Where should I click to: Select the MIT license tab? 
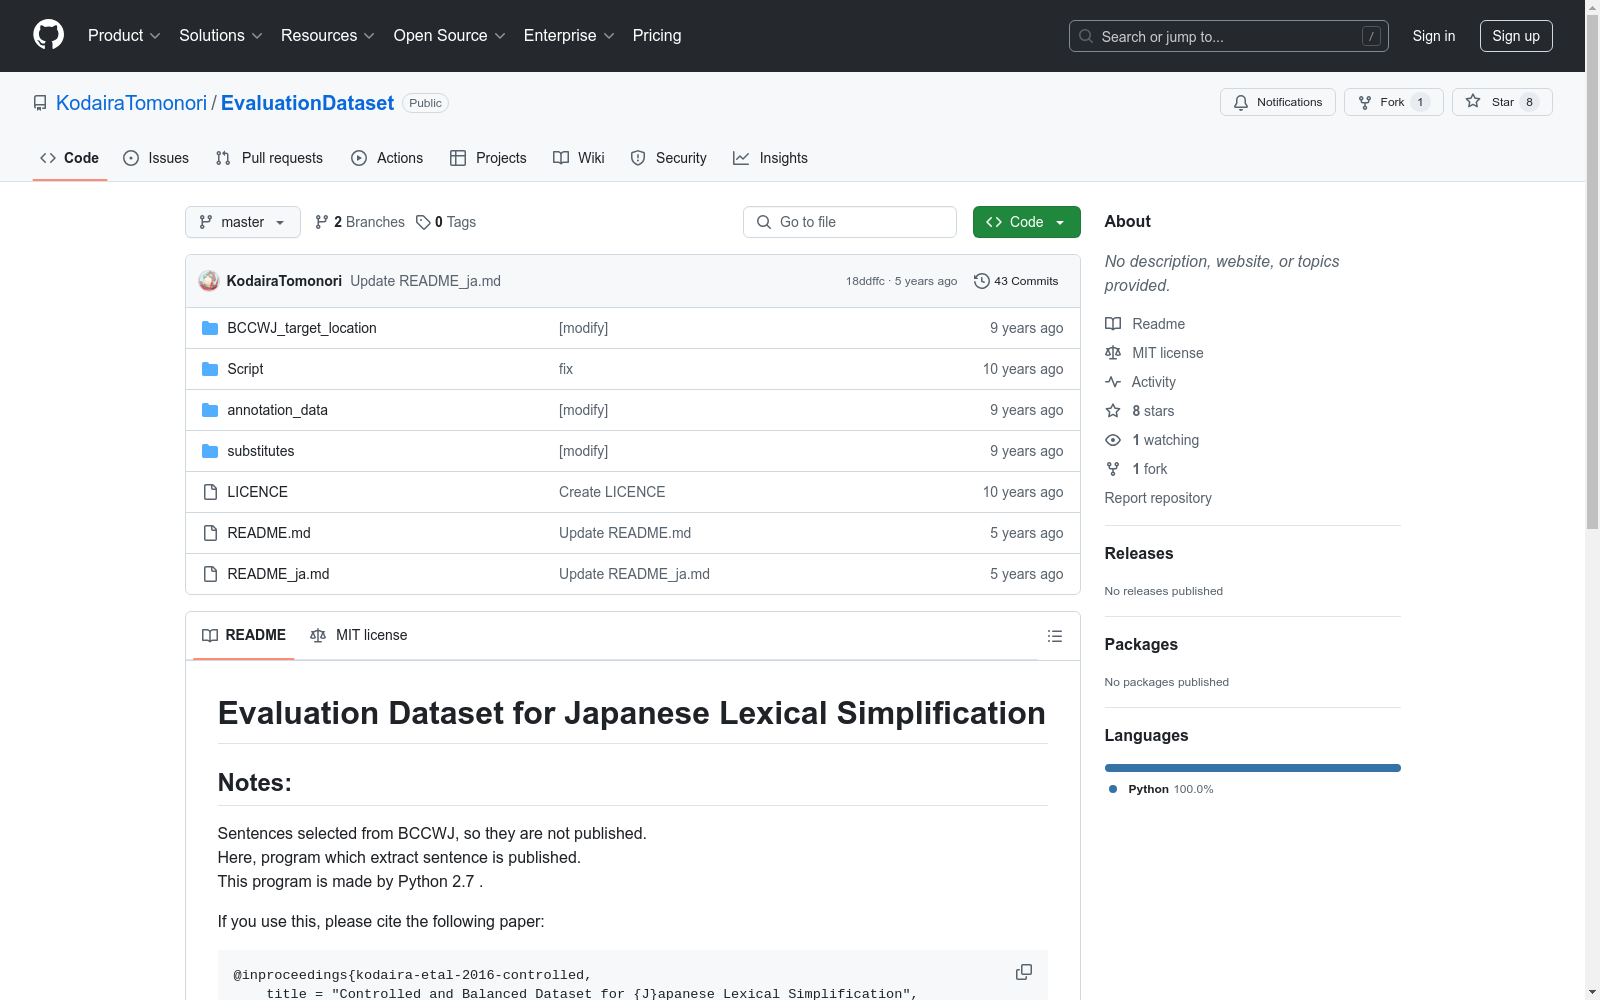pyautogui.click(x=359, y=635)
